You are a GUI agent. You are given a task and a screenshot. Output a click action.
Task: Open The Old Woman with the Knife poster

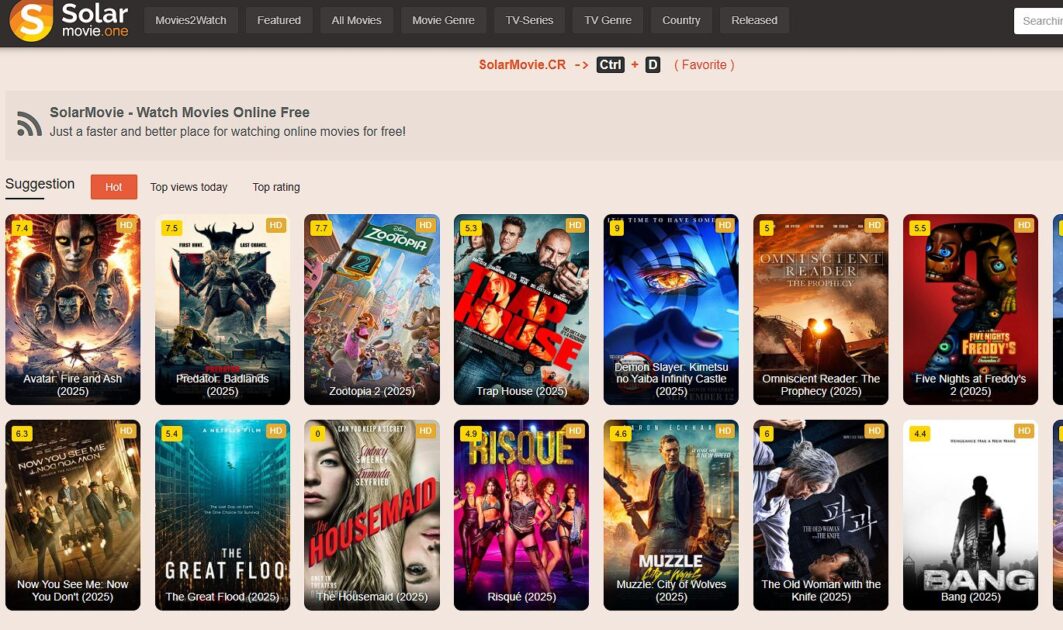[x=821, y=515]
